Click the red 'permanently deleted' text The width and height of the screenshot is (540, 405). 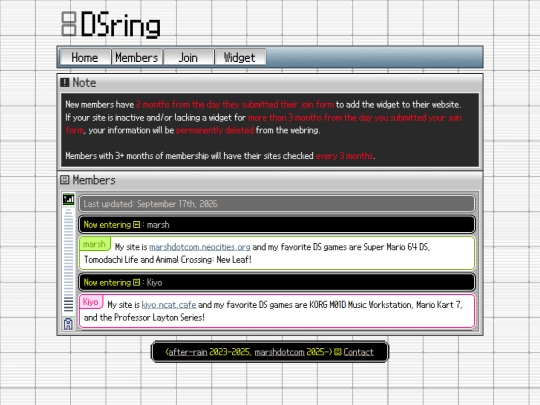coord(215,130)
